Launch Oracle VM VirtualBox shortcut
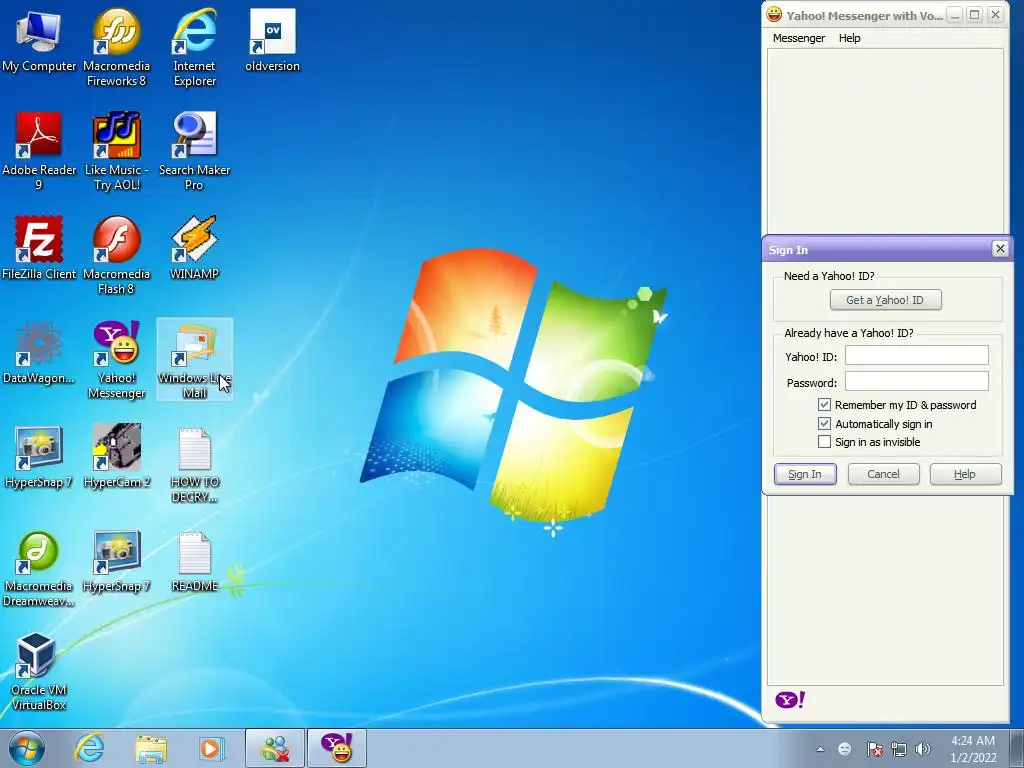Screen dimensions: 1024x768 coord(39,671)
